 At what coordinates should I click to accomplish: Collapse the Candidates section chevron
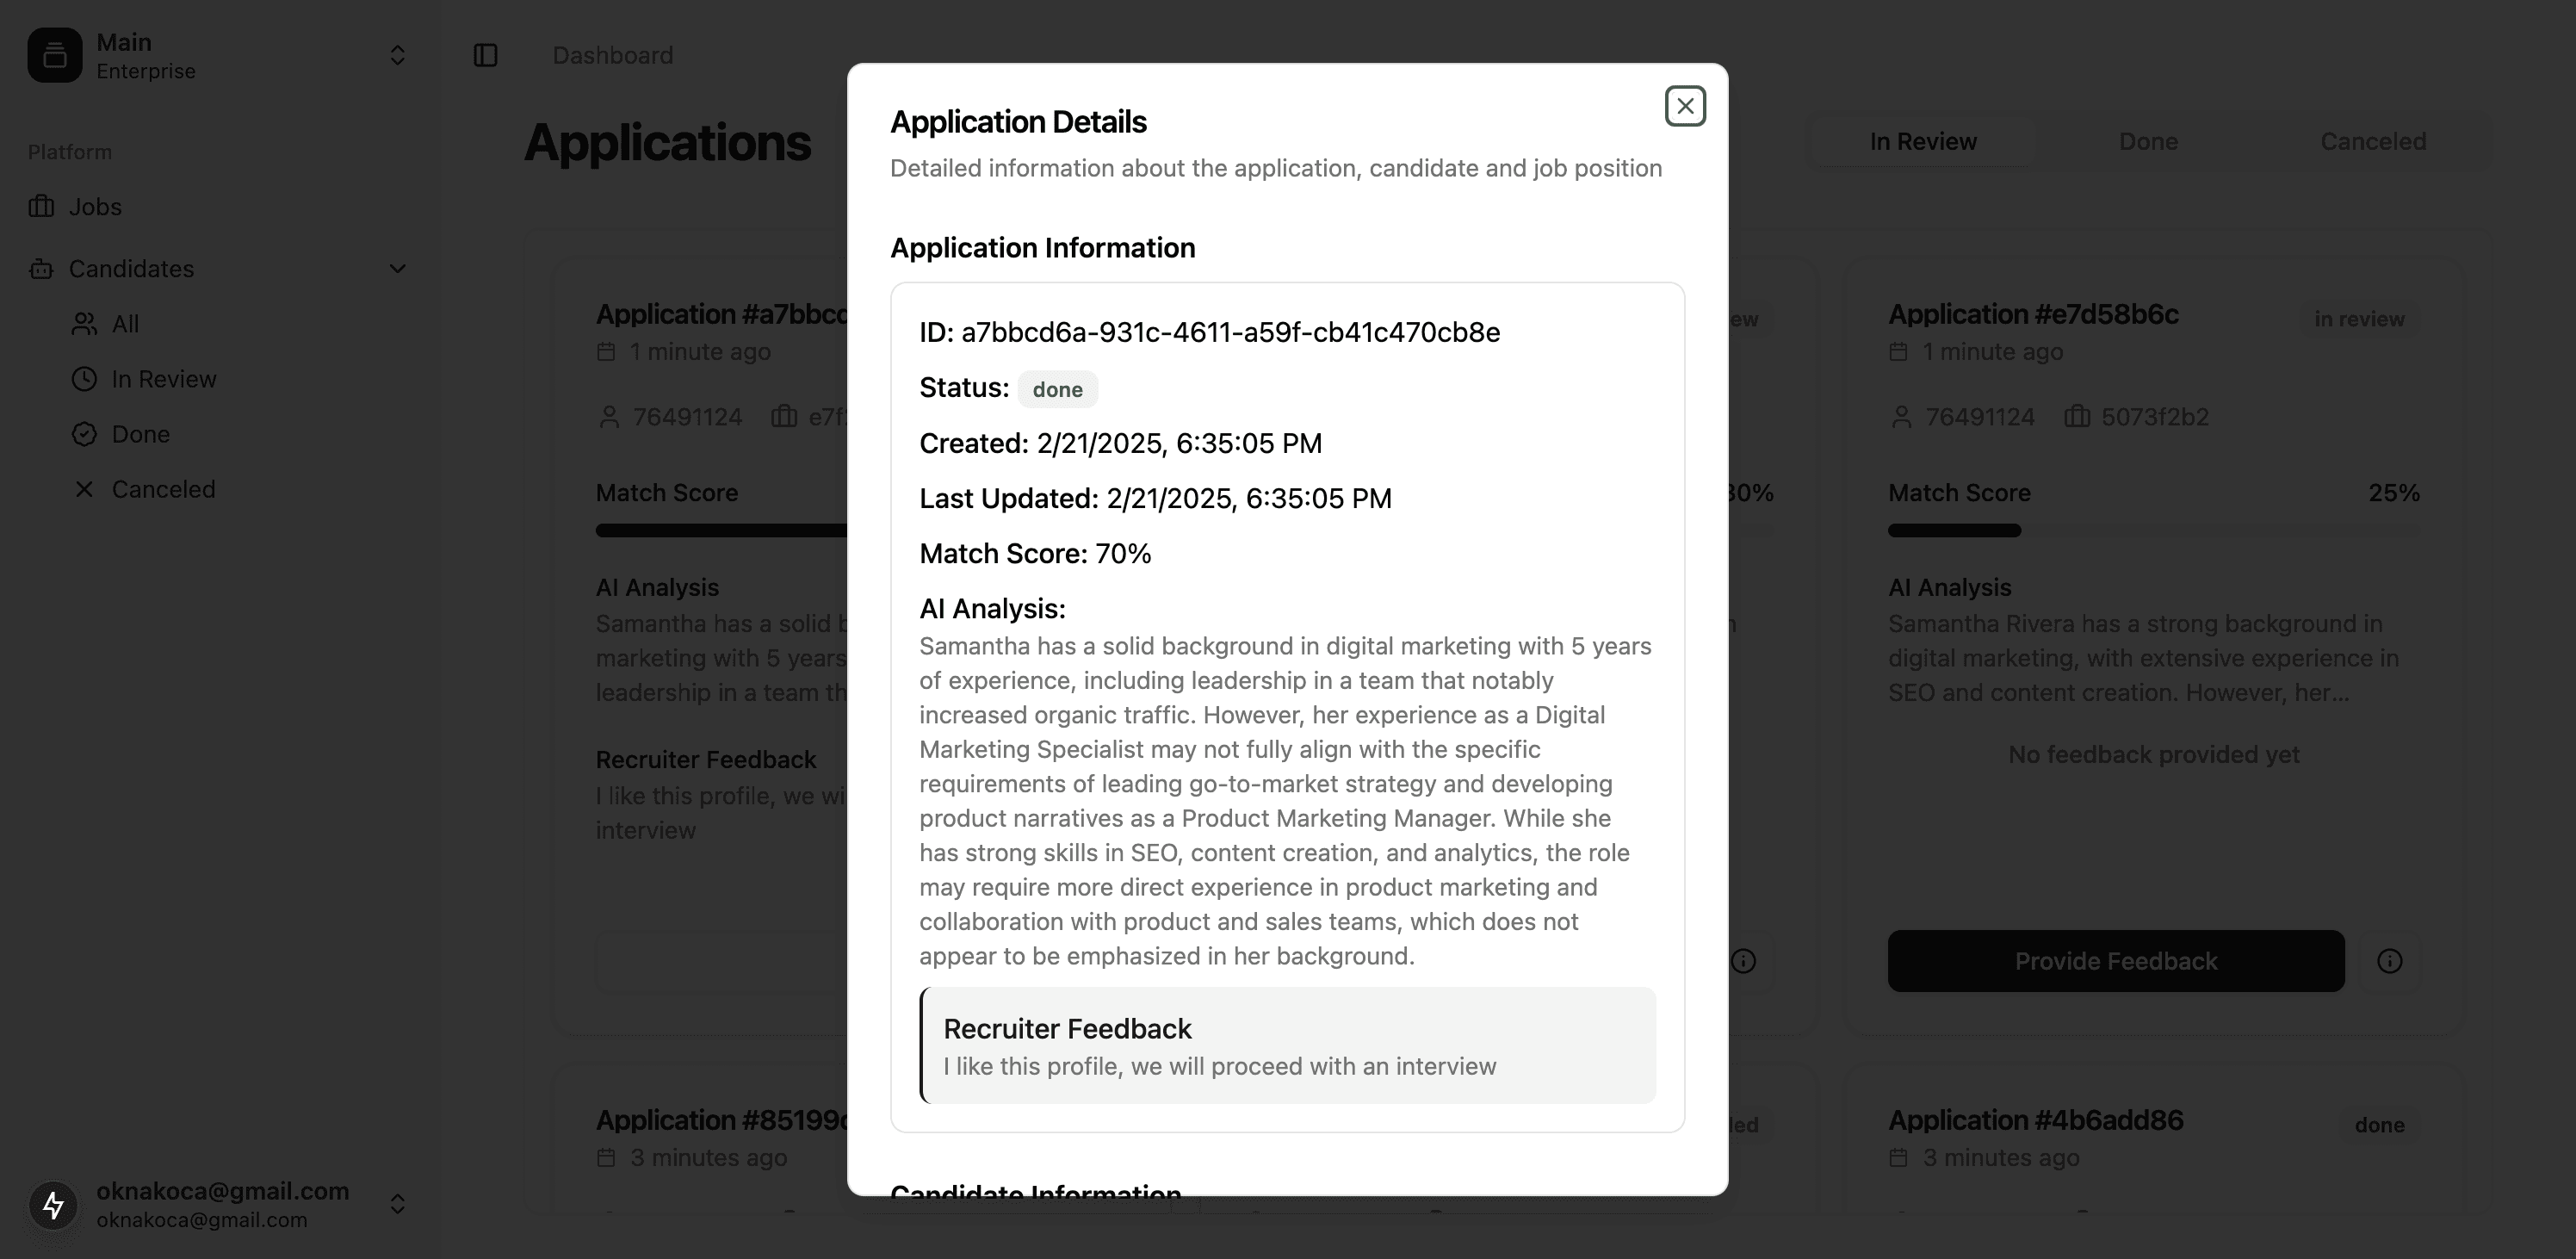click(x=397, y=269)
